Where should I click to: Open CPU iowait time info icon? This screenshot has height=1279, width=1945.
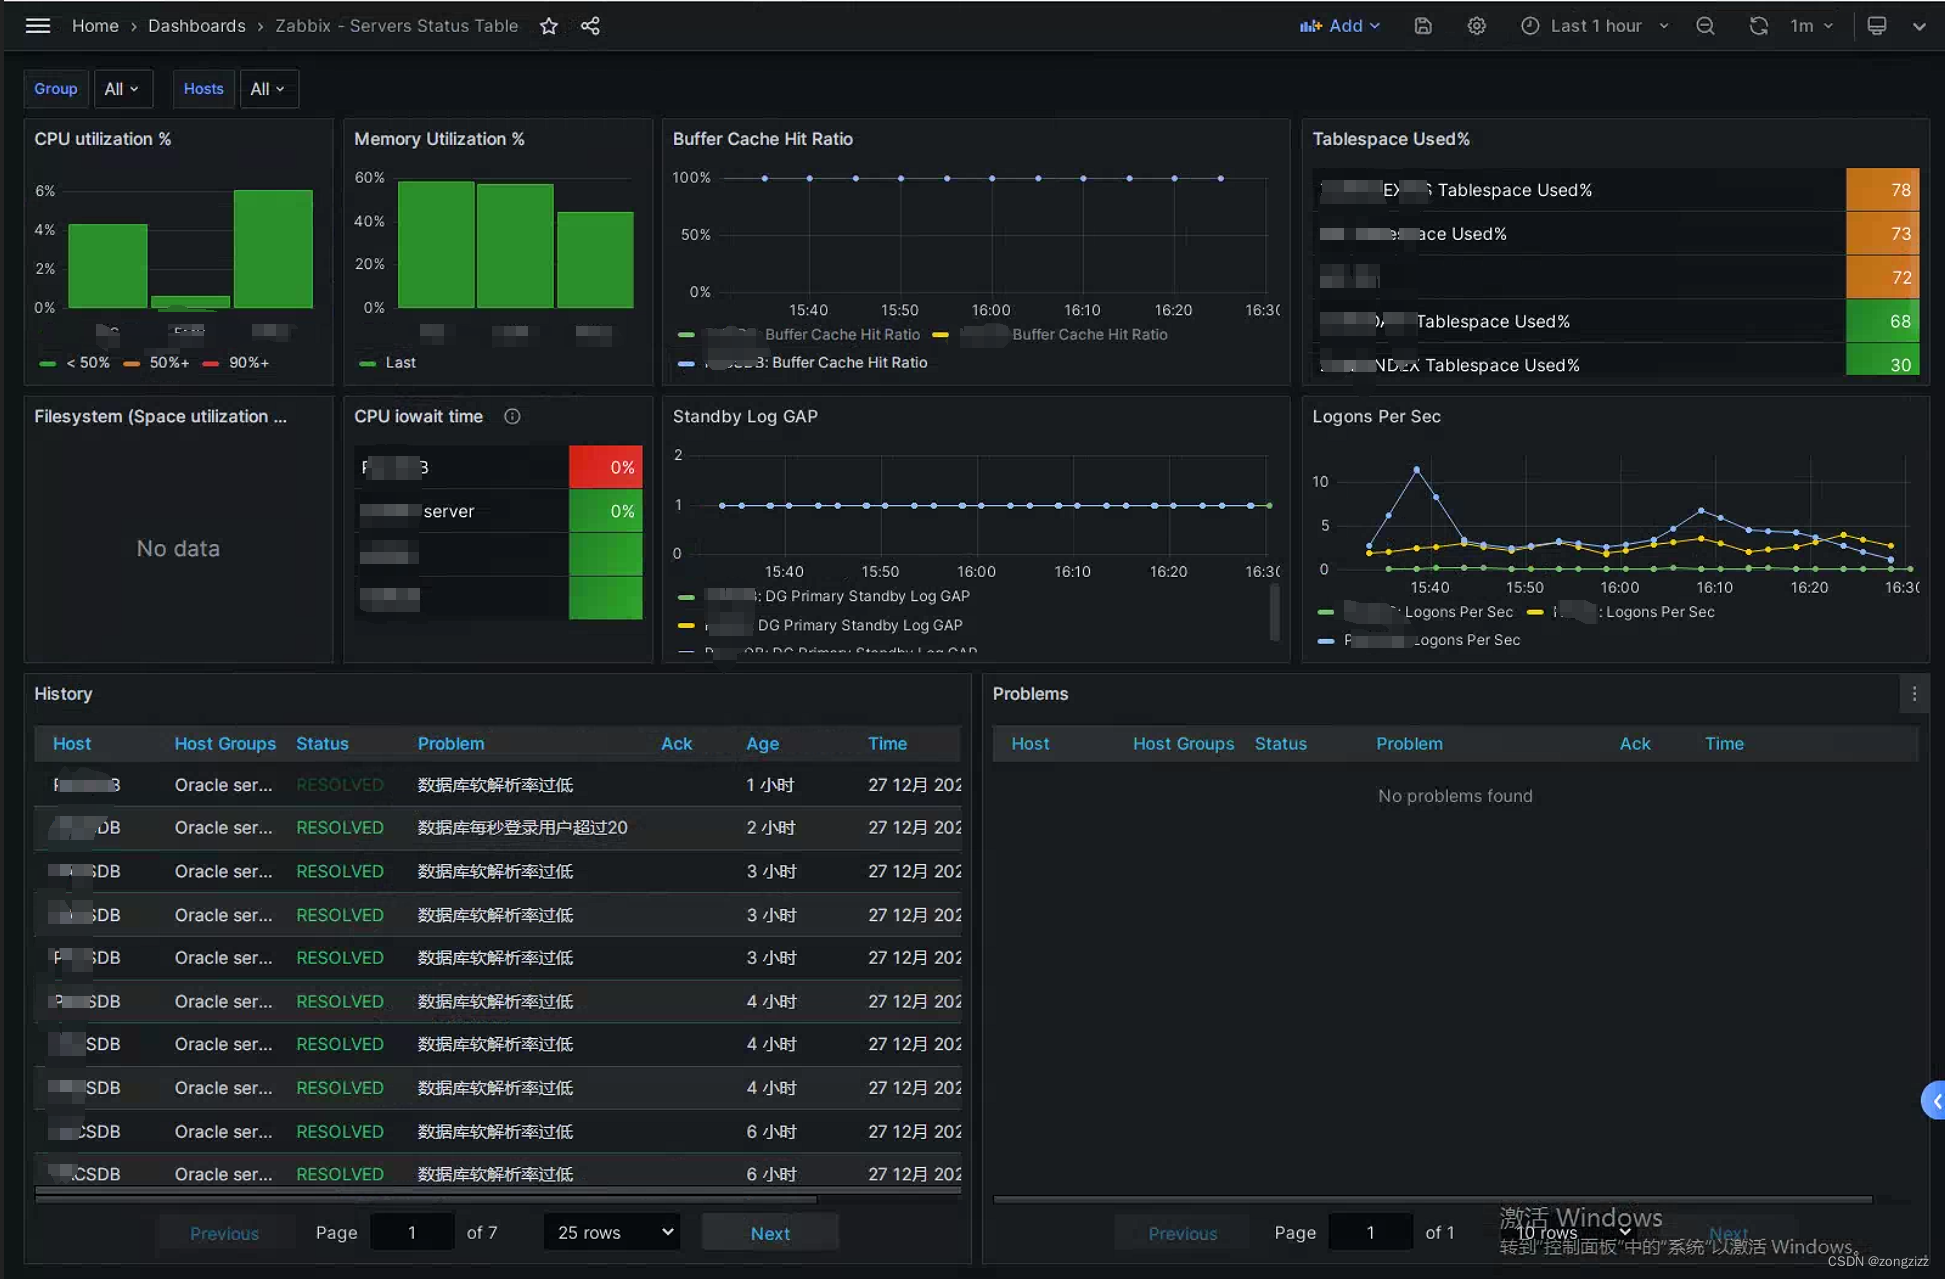(512, 416)
